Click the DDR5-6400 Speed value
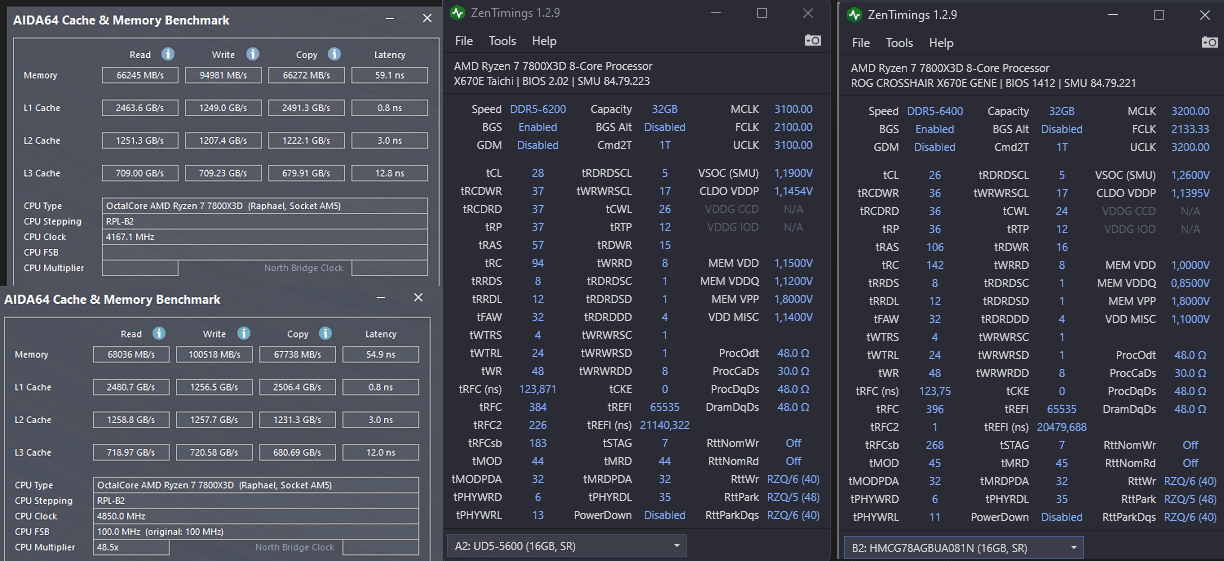 [x=935, y=111]
